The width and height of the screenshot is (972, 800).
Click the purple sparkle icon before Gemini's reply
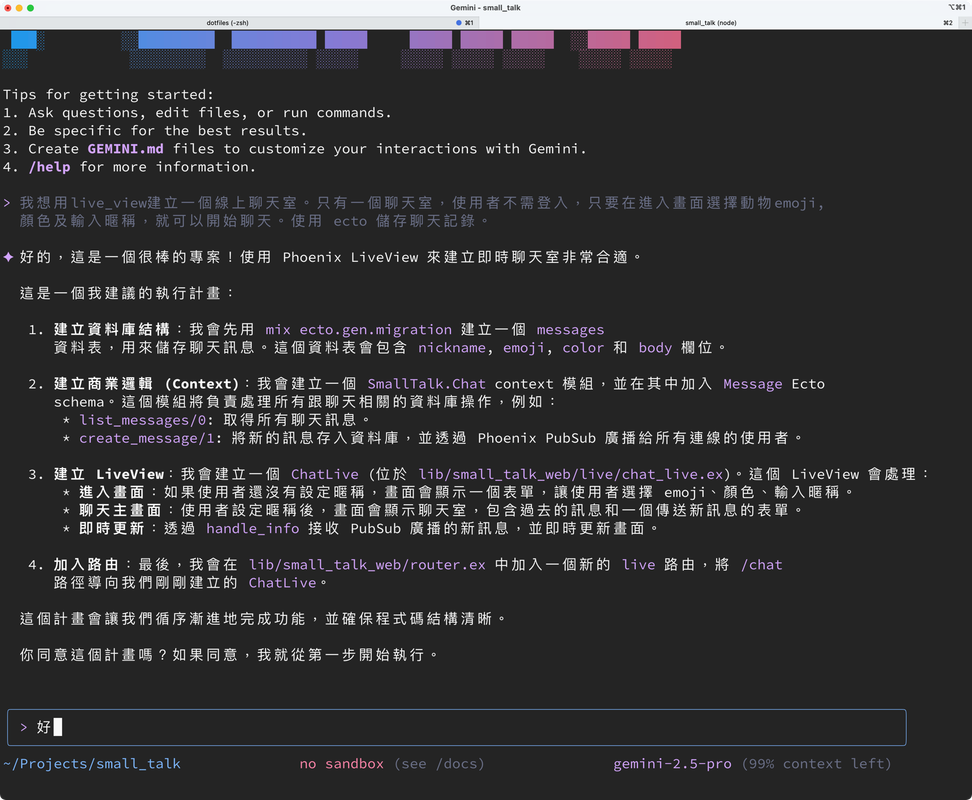pos(8,257)
